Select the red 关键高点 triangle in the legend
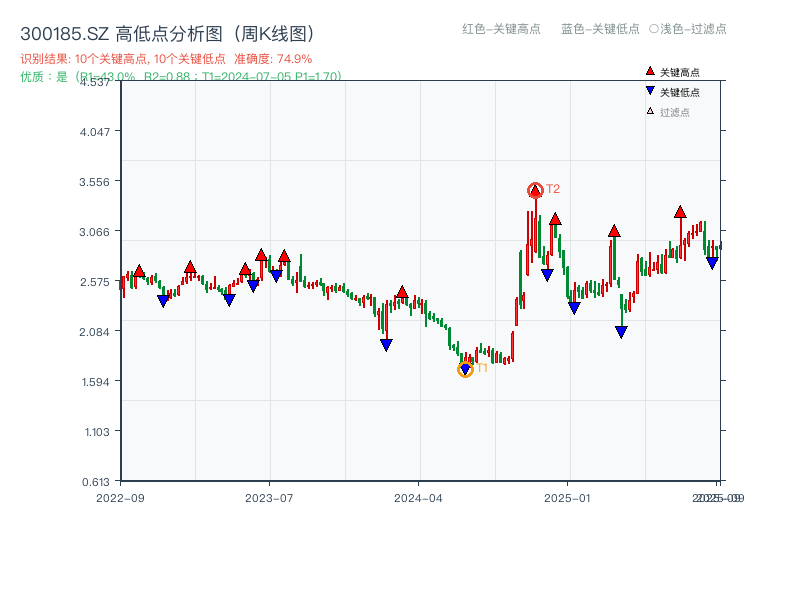Screen dimensions: 800x600 (649, 71)
